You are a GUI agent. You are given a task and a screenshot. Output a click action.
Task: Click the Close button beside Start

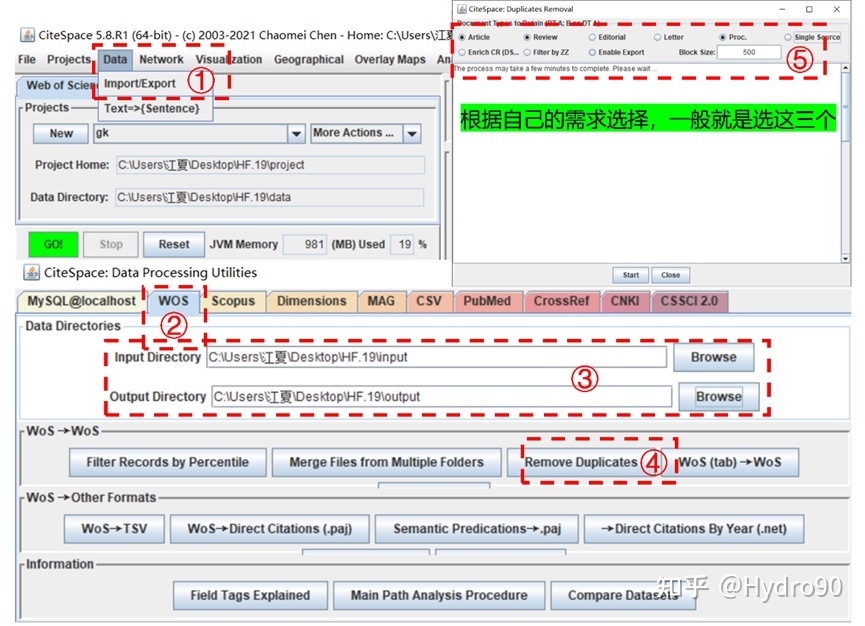click(670, 275)
